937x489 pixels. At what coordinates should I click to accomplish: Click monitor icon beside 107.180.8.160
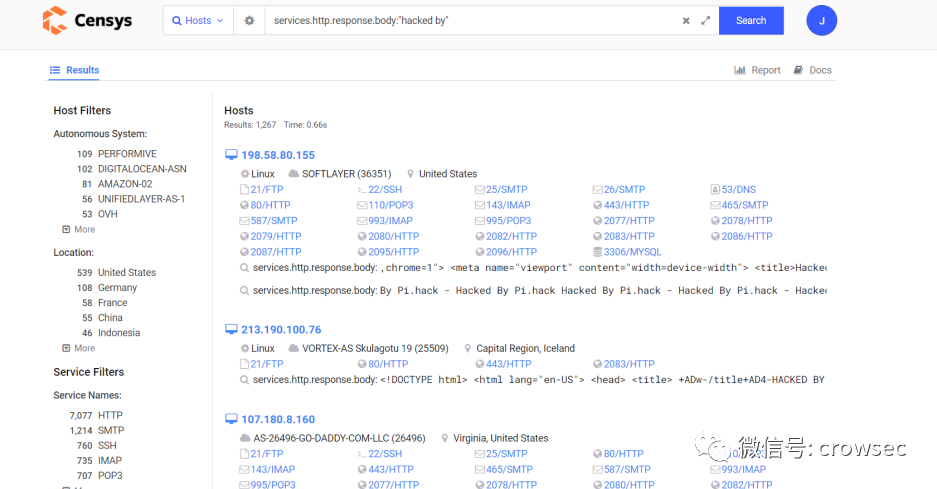[231, 419]
